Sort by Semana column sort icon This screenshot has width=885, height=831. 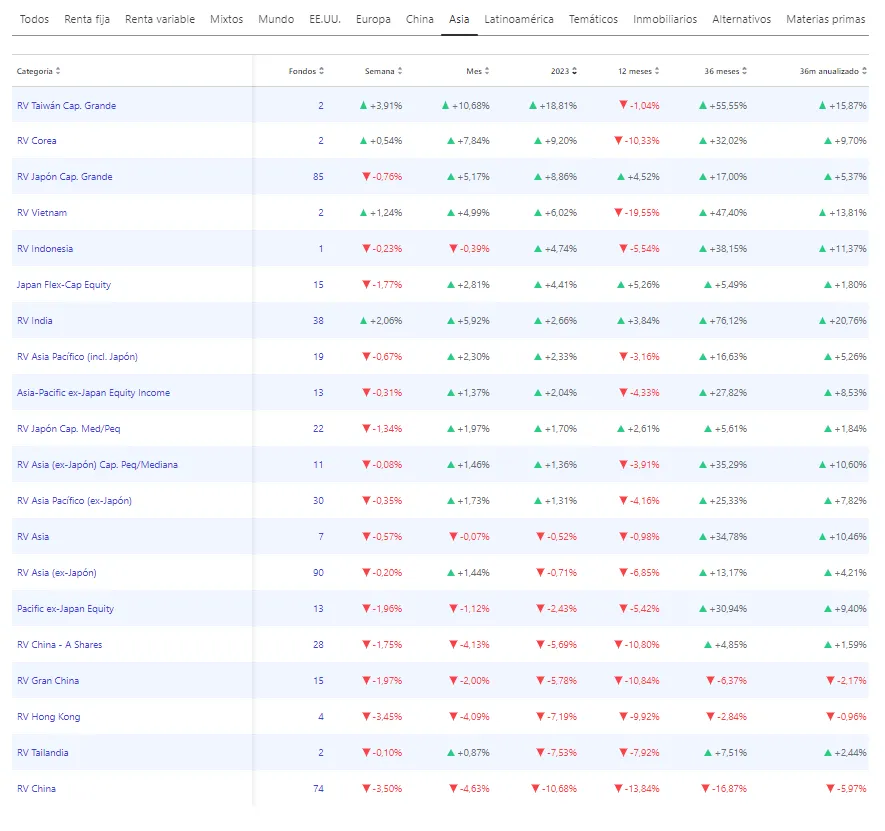(x=400, y=71)
